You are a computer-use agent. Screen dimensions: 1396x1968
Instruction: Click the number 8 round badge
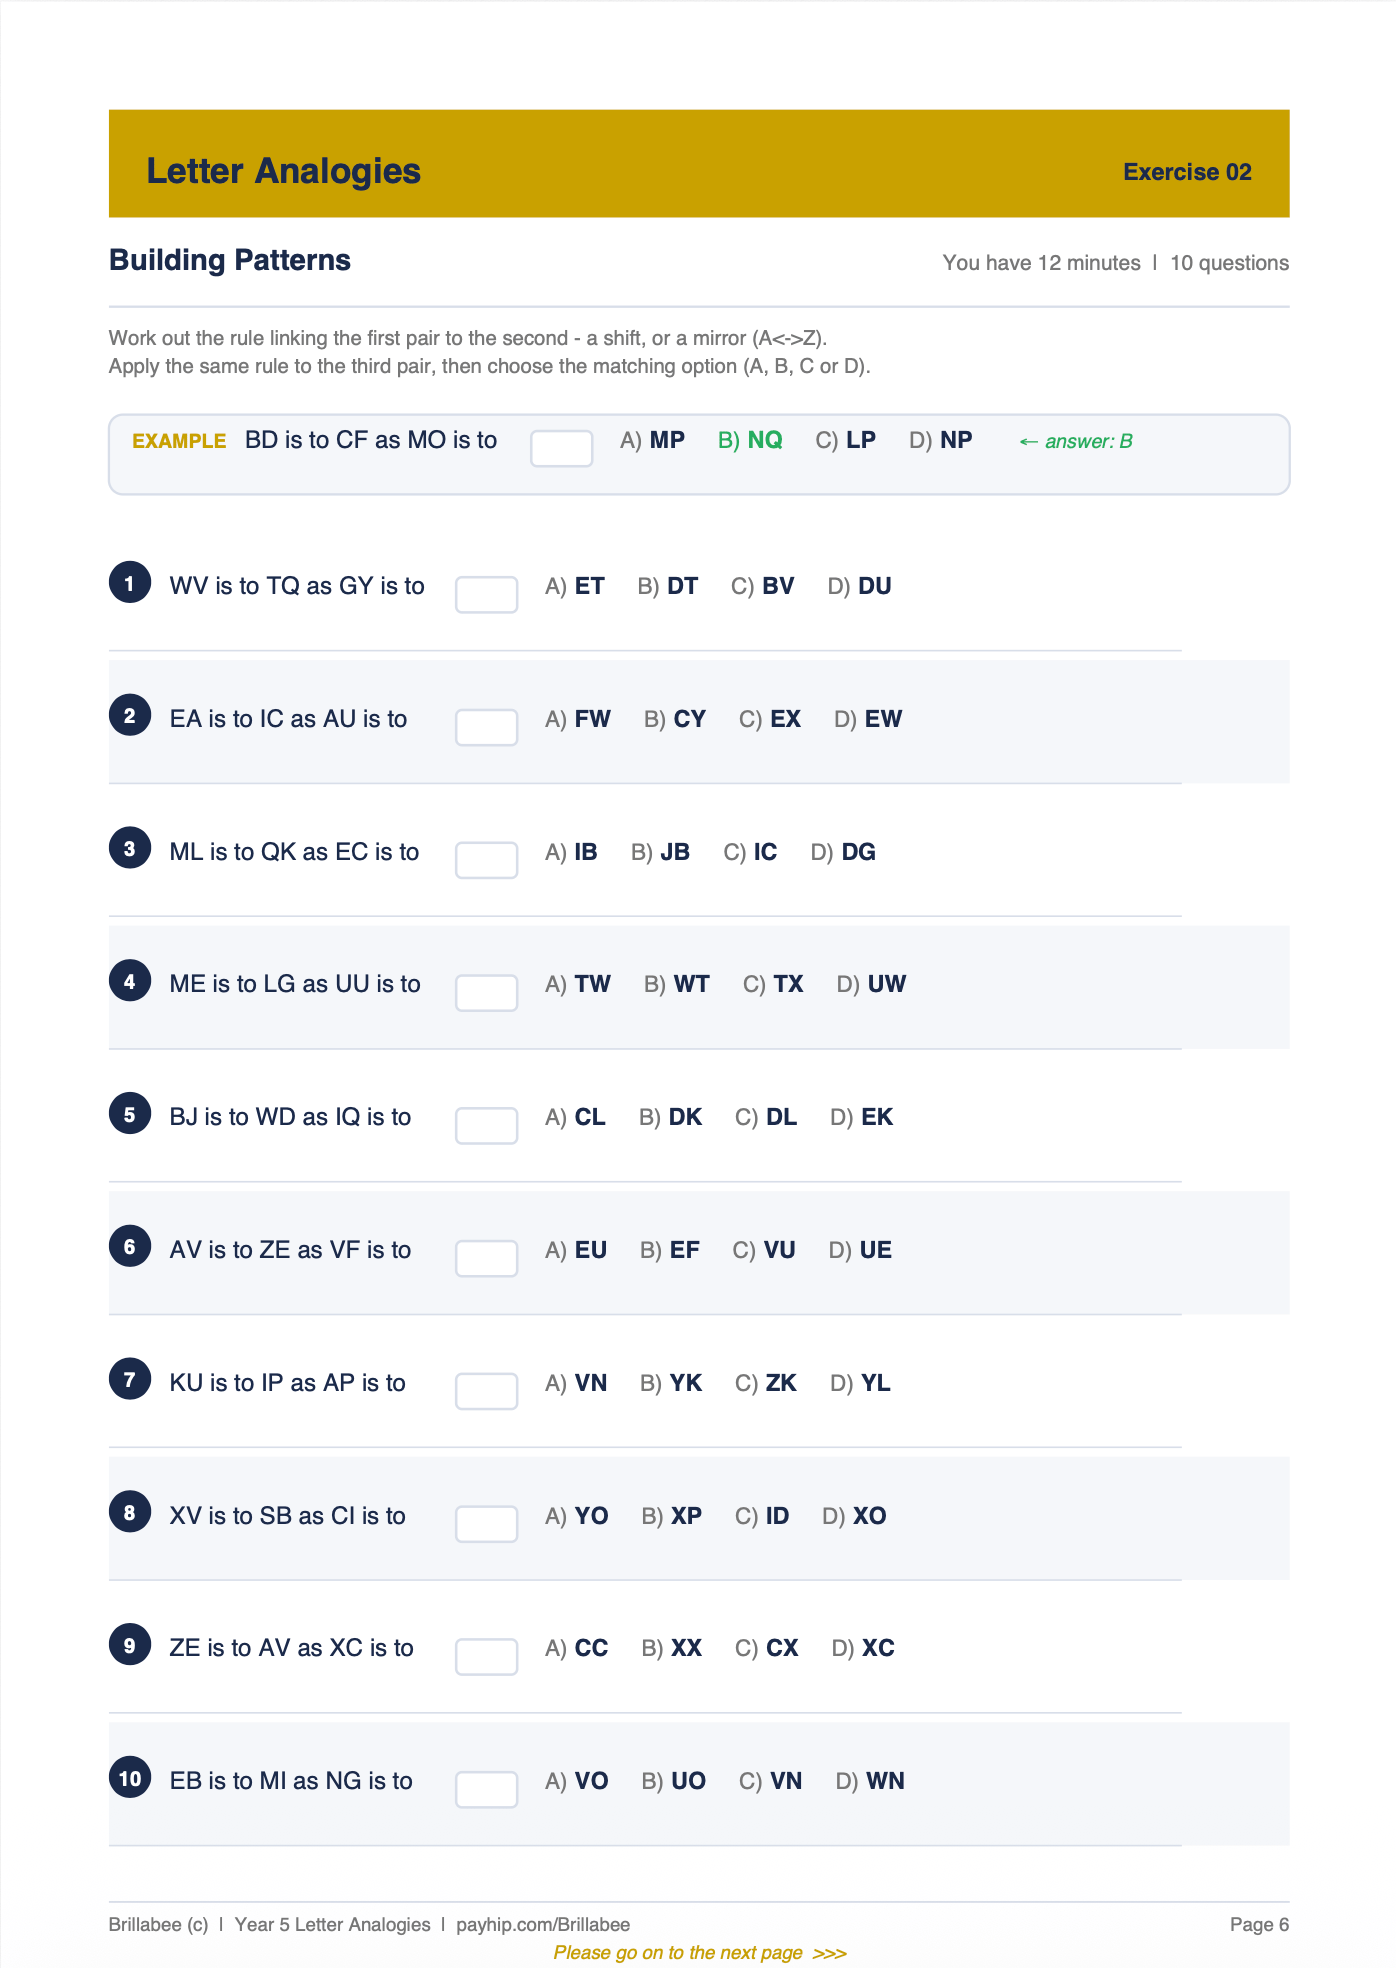[x=130, y=1513]
